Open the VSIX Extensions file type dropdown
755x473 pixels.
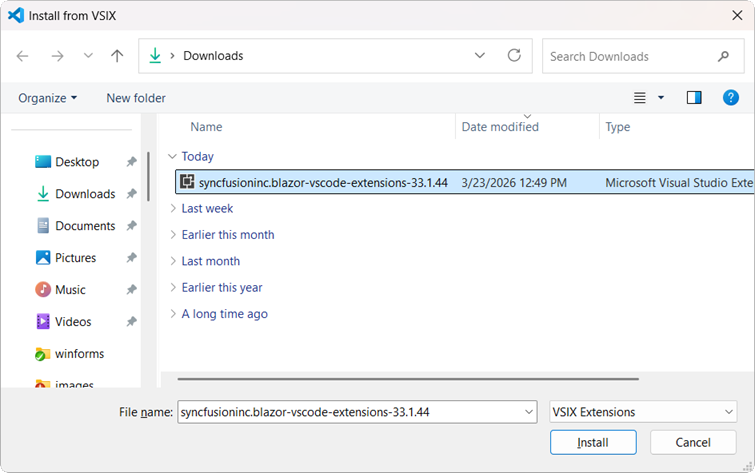(x=643, y=412)
